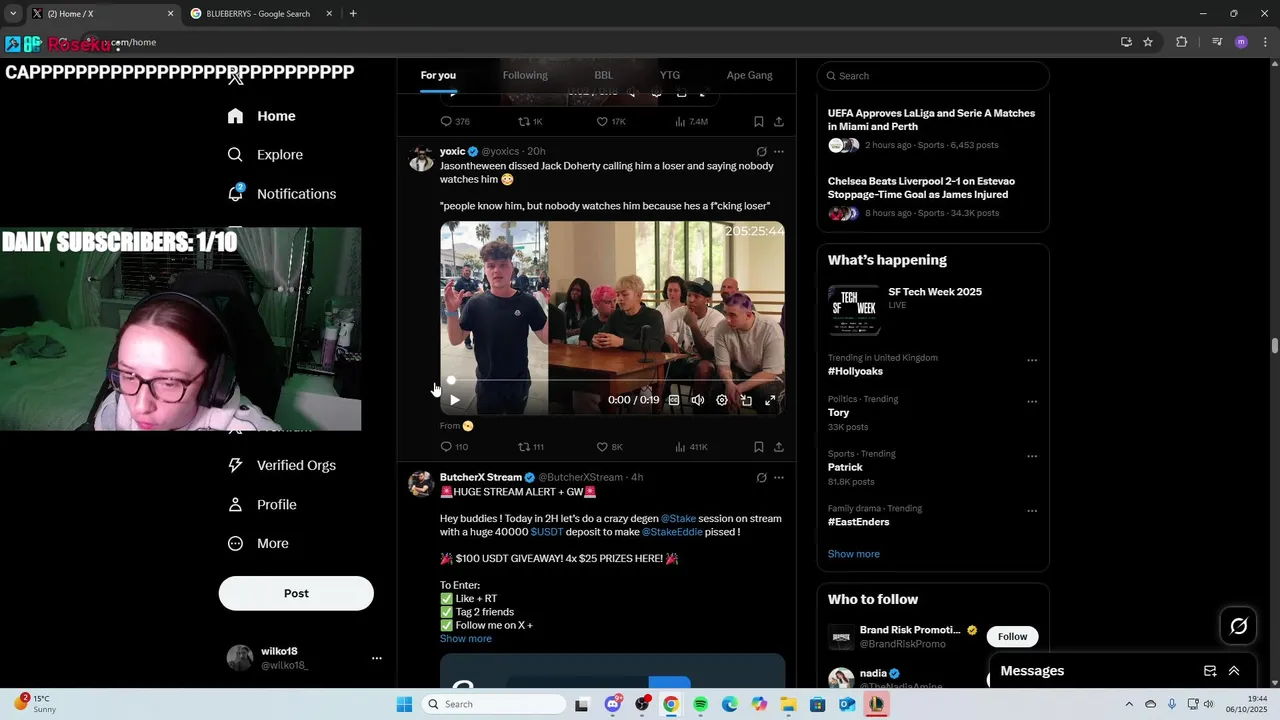Screen dimensions: 1280x720
Task: Open more options on ButcherX Stream post
Action: tap(779, 478)
